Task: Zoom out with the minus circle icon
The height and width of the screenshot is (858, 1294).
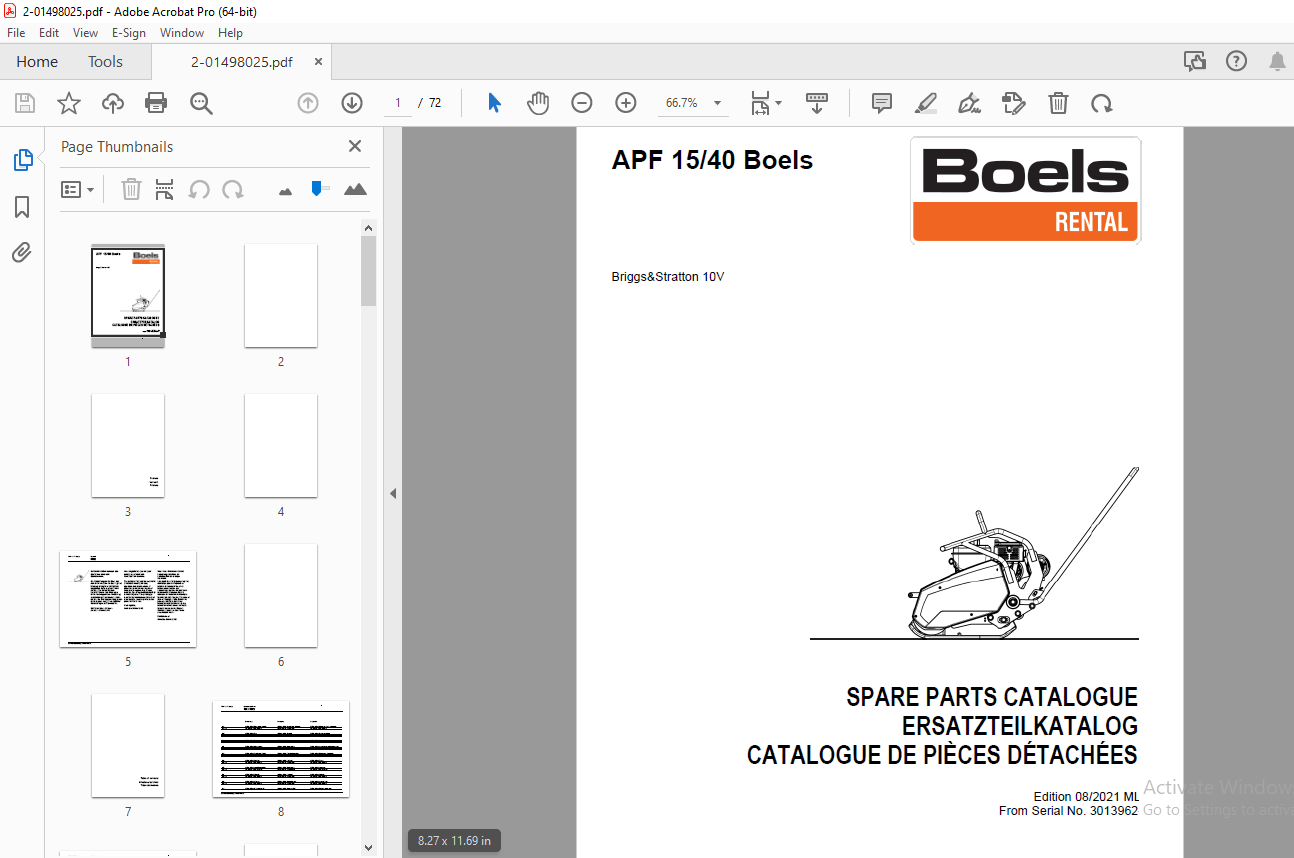Action: (582, 103)
